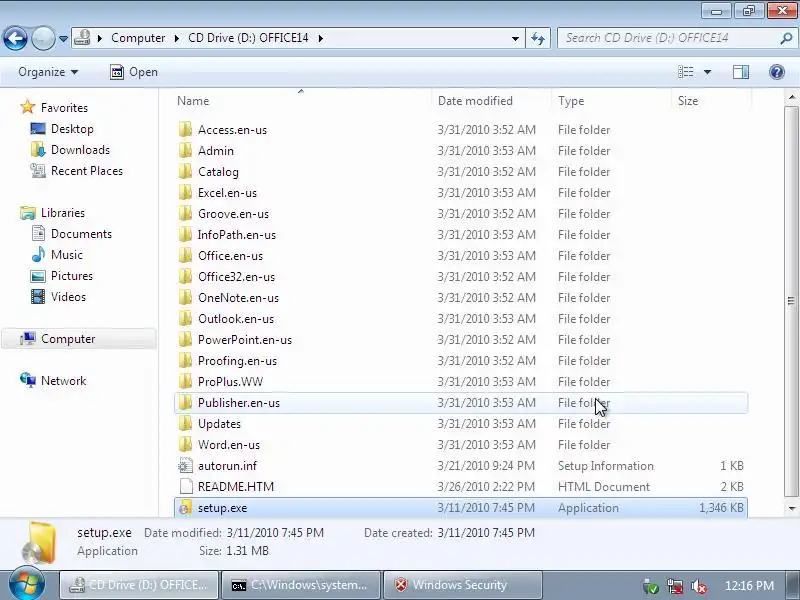Viewport: 800px width, 600px height.
Task: Expand arrow after Computer breadcrumb
Action: pyautogui.click(x=177, y=38)
